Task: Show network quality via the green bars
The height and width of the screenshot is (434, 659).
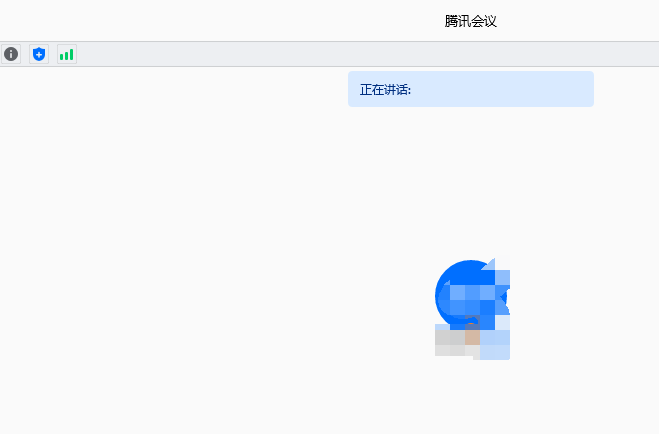Action: coord(67,54)
